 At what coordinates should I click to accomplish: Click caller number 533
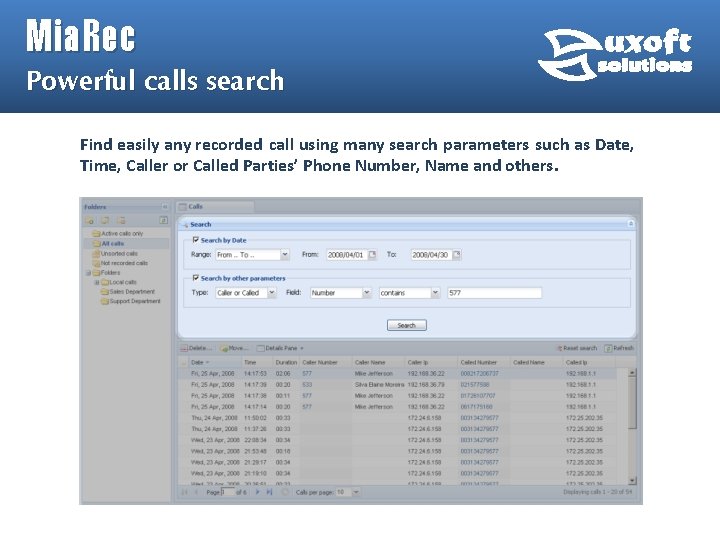(x=307, y=384)
